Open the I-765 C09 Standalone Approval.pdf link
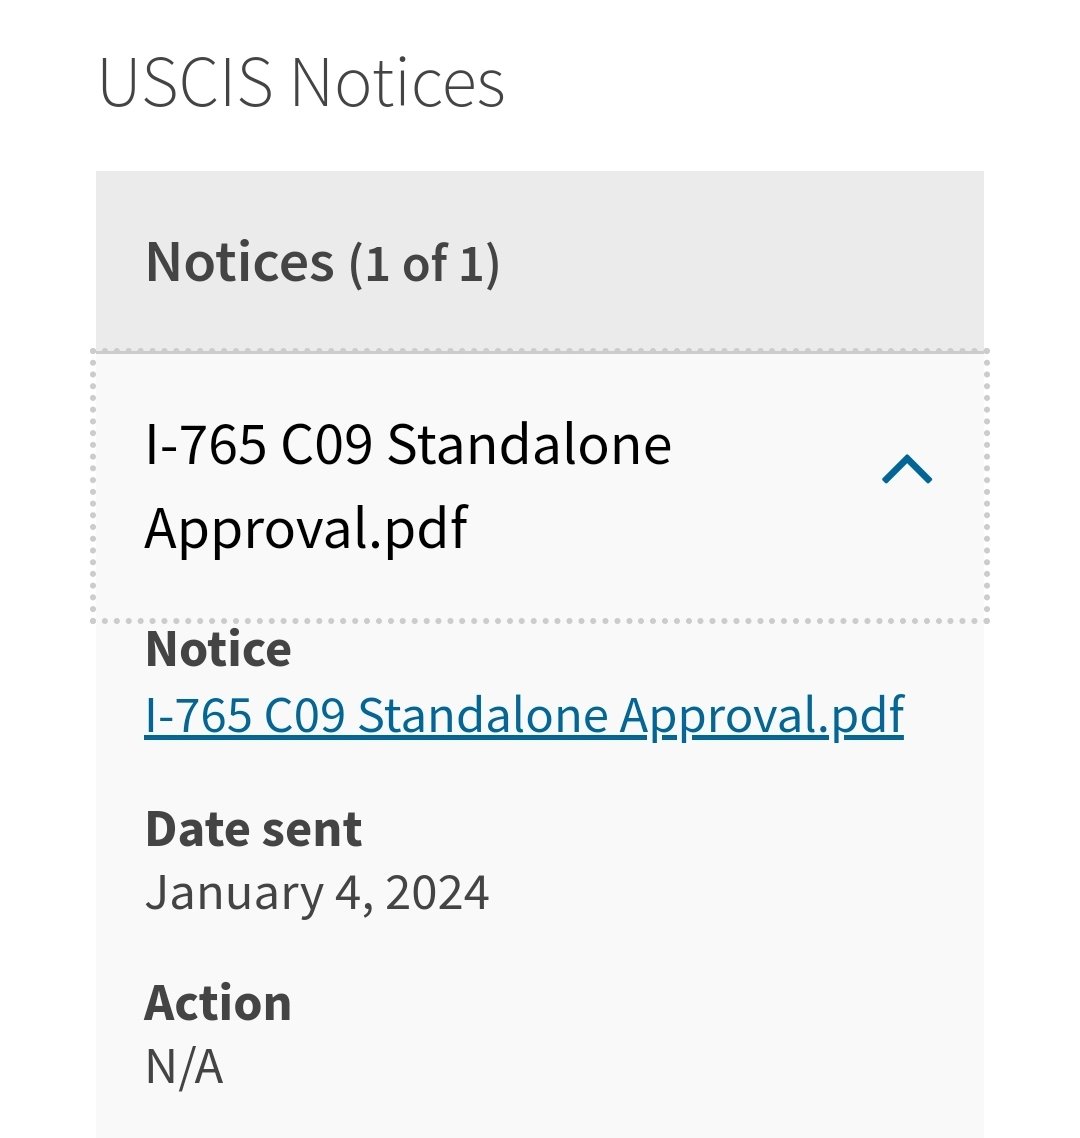 coord(524,716)
